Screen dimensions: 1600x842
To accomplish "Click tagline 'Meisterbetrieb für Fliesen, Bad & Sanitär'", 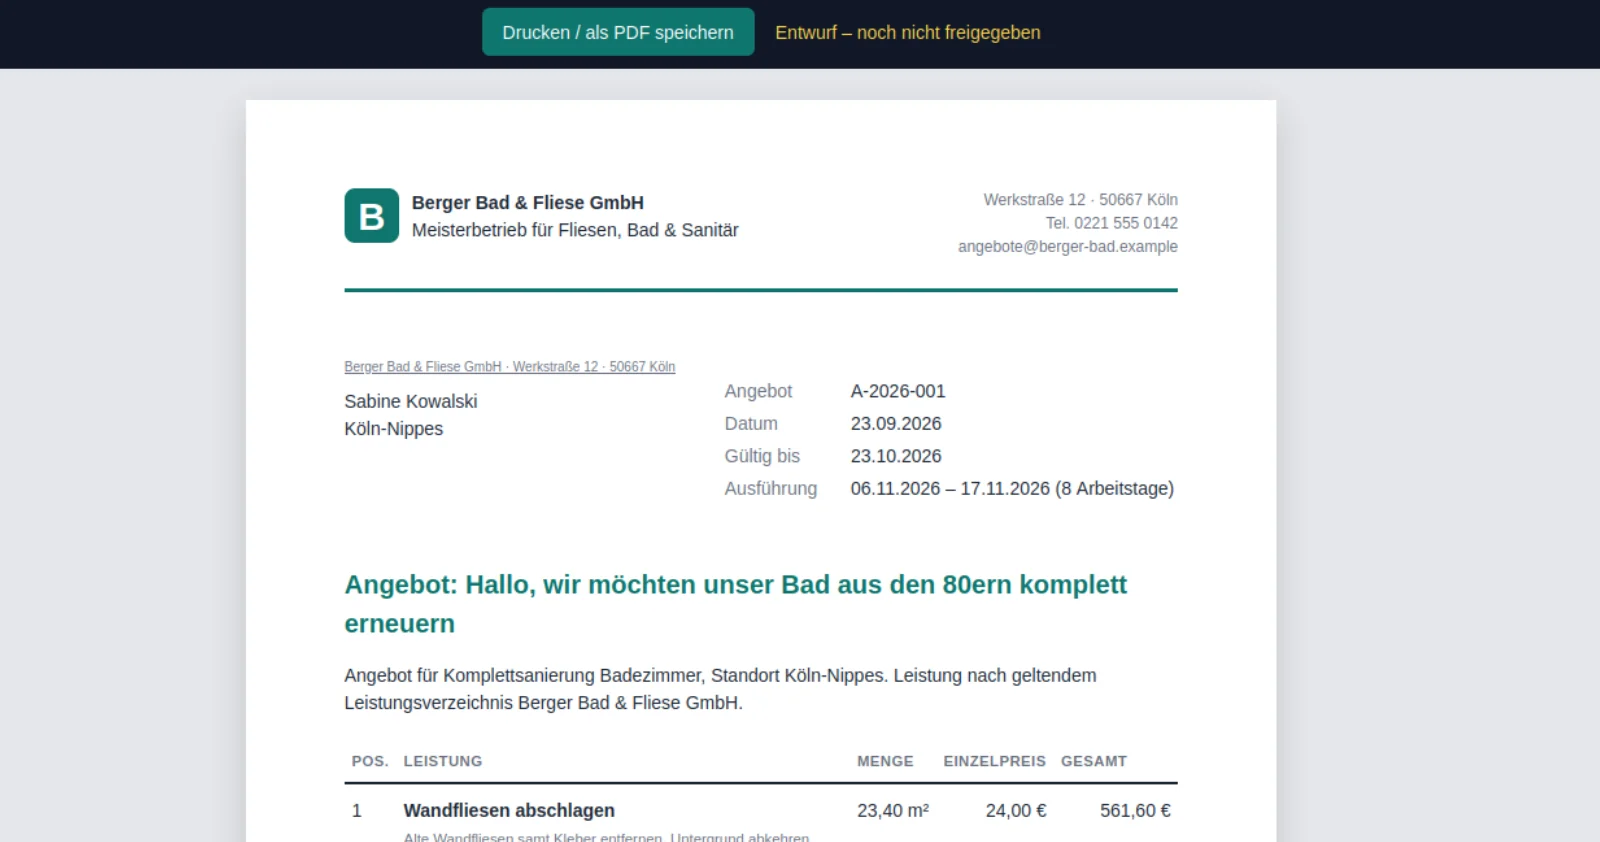I will [575, 230].
